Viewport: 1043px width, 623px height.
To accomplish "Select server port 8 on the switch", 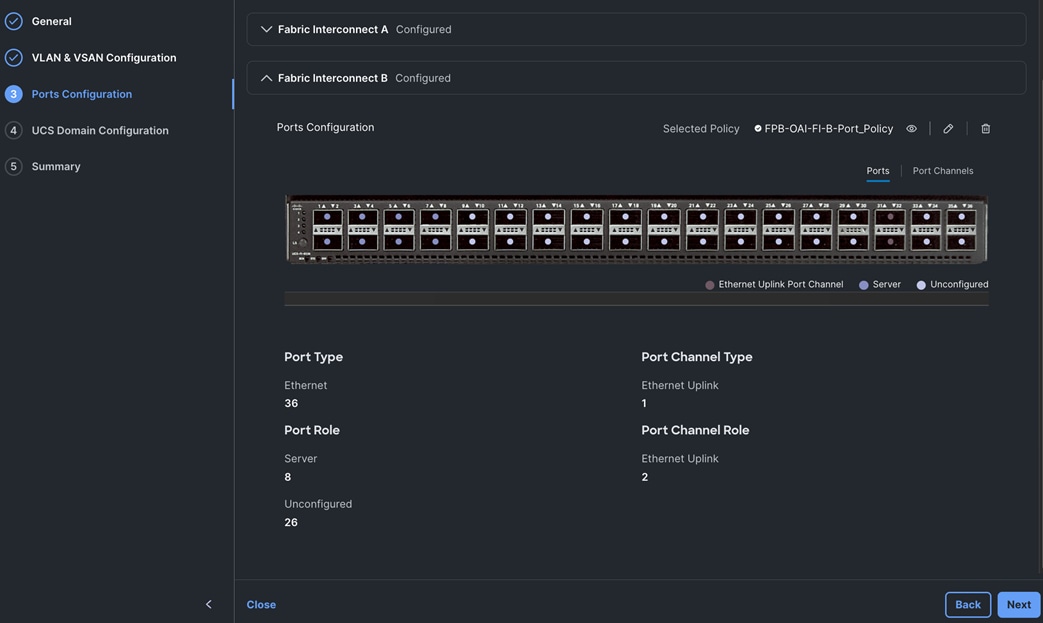I will point(435,241).
